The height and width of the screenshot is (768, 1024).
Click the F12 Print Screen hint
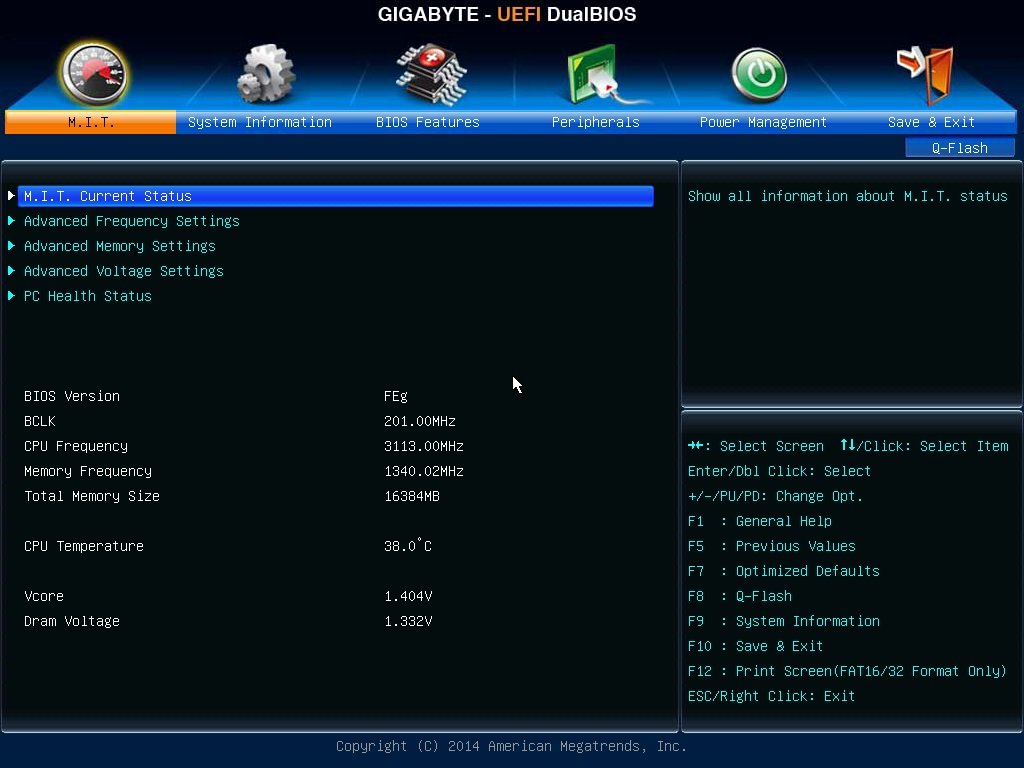847,671
